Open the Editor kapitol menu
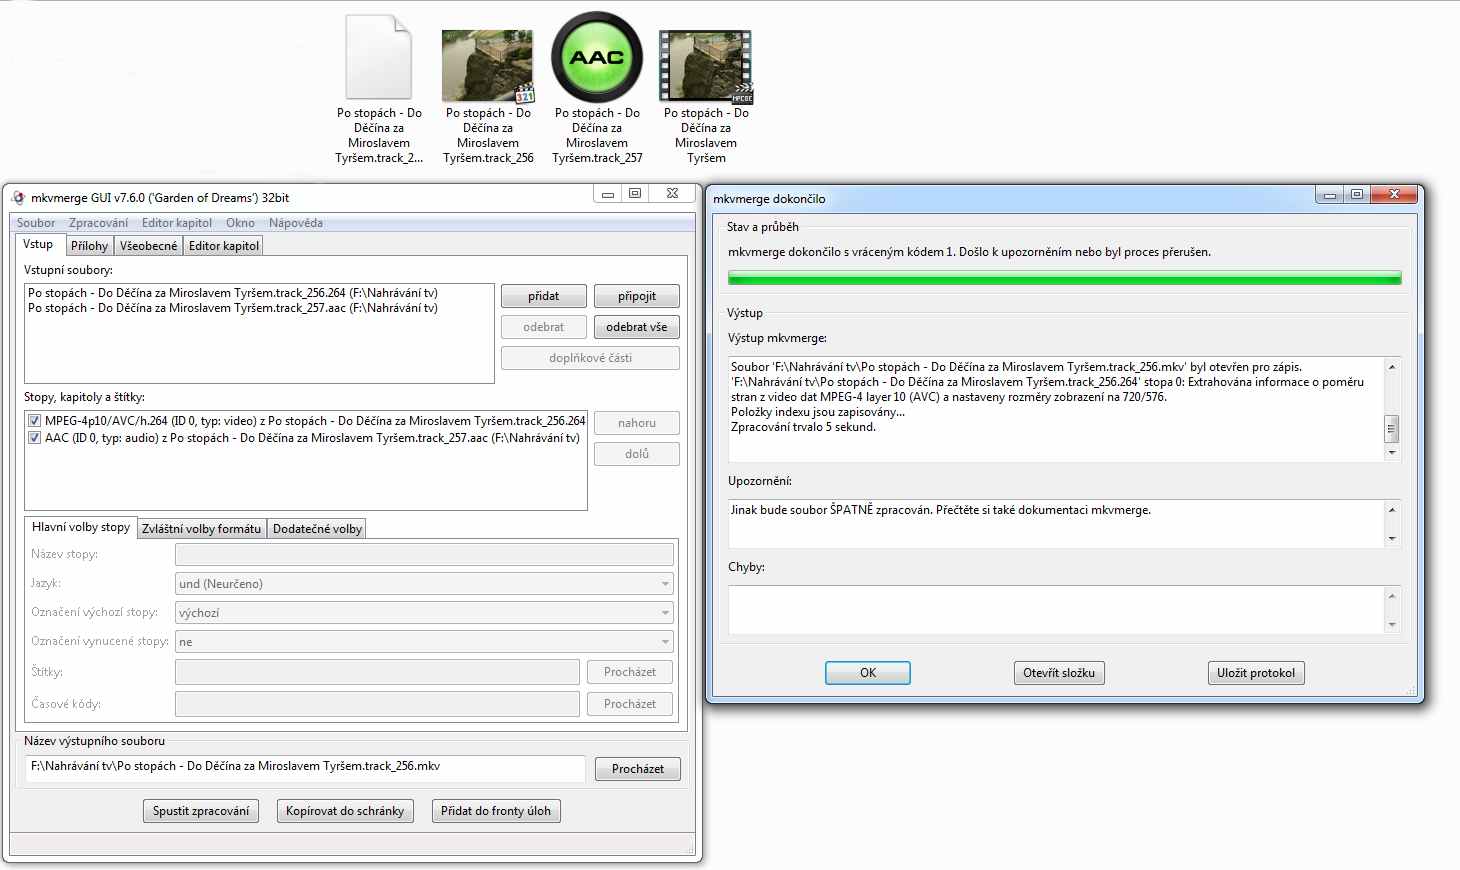1460x870 pixels. point(177,223)
